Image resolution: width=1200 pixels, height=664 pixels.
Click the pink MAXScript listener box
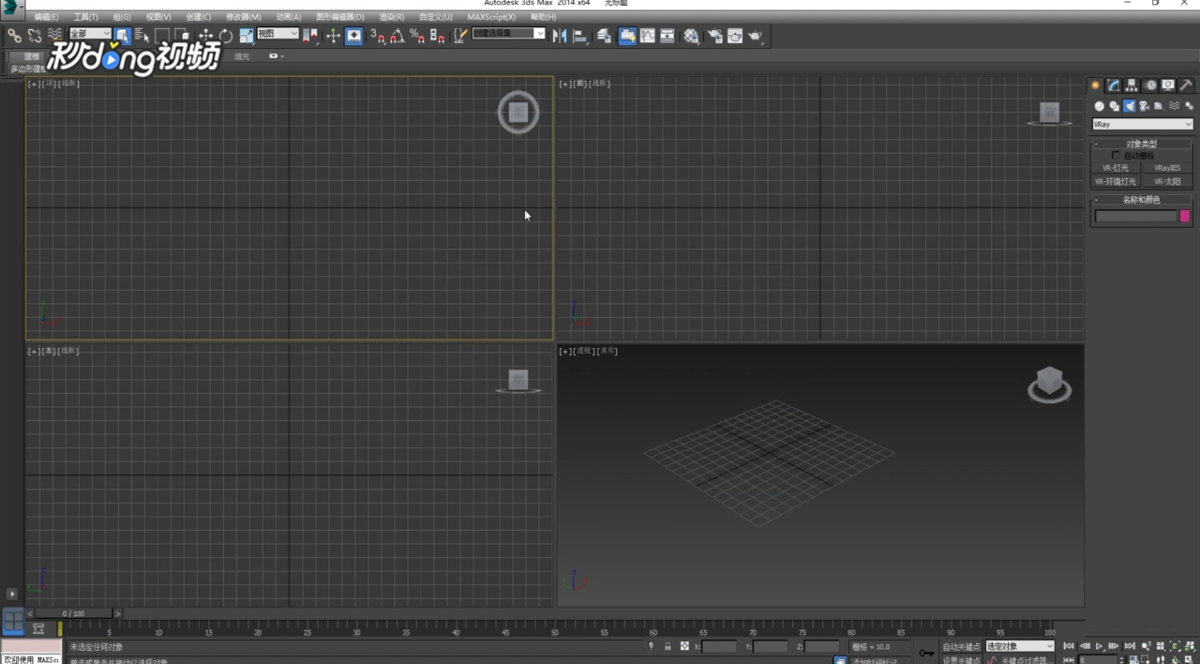tap(32, 648)
